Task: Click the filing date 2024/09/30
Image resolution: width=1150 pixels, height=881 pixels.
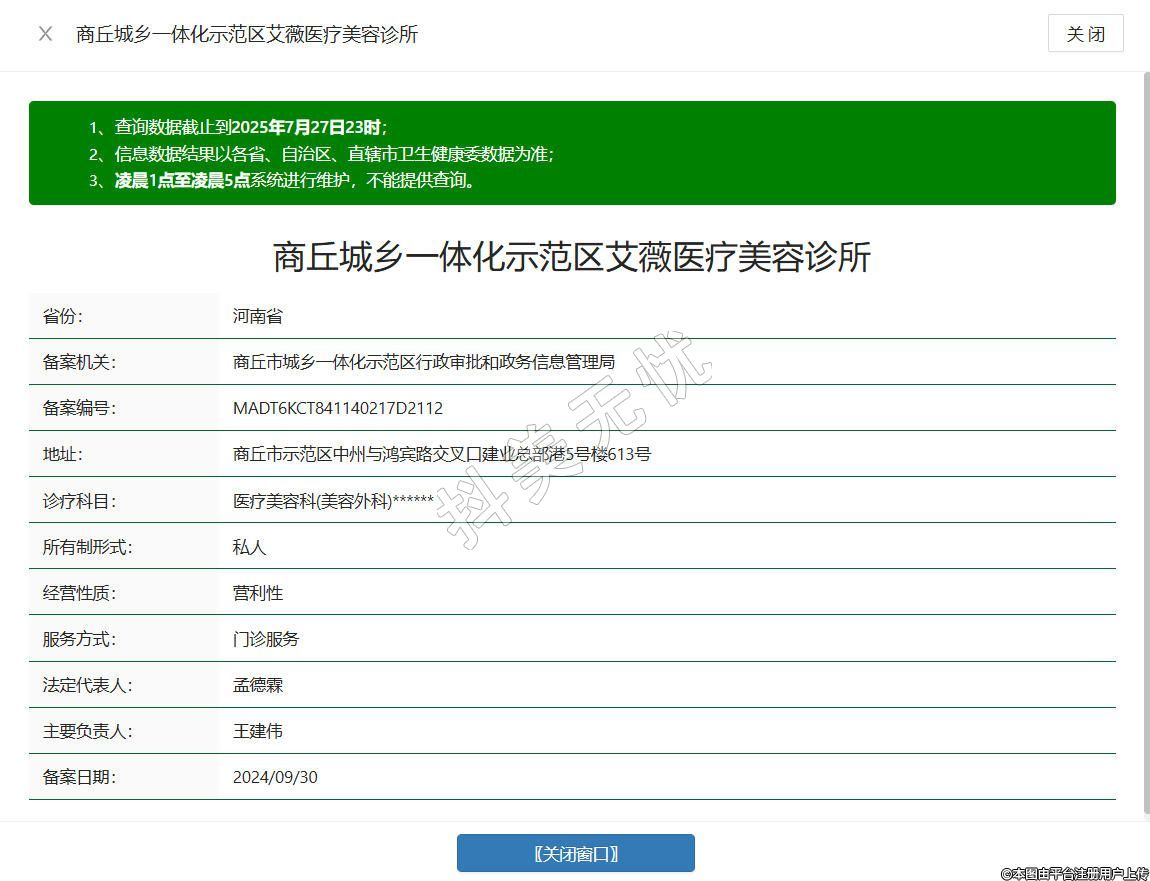Action: (x=275, y=777)
